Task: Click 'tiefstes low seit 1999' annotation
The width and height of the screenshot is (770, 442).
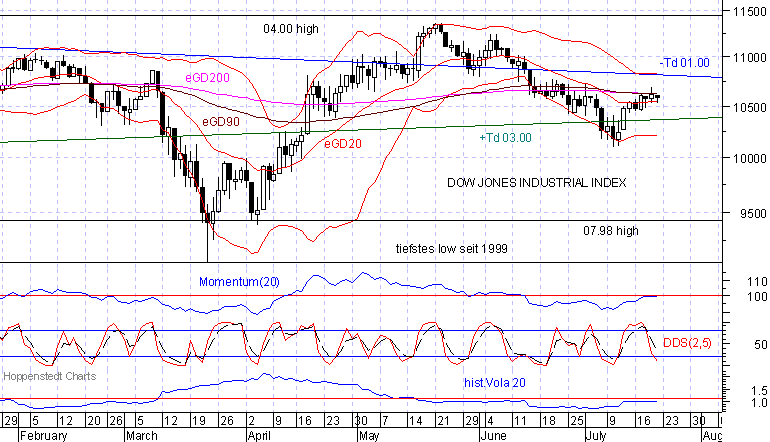Action: [452, 249]
